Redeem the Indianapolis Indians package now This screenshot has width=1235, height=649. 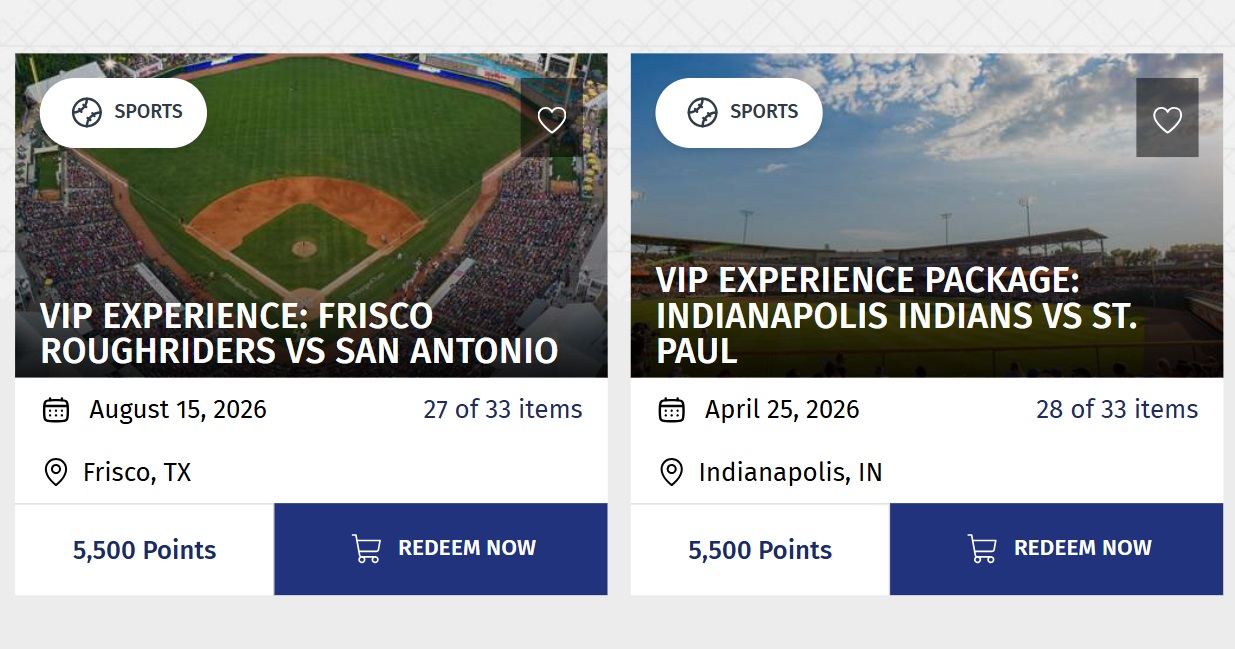1055,548
